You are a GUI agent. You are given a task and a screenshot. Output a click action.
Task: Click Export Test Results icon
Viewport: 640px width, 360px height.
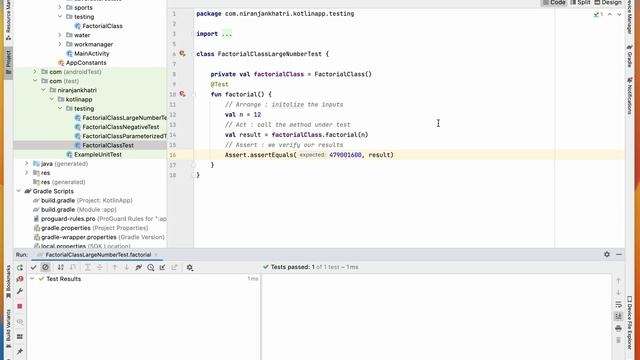coord(175,267)
